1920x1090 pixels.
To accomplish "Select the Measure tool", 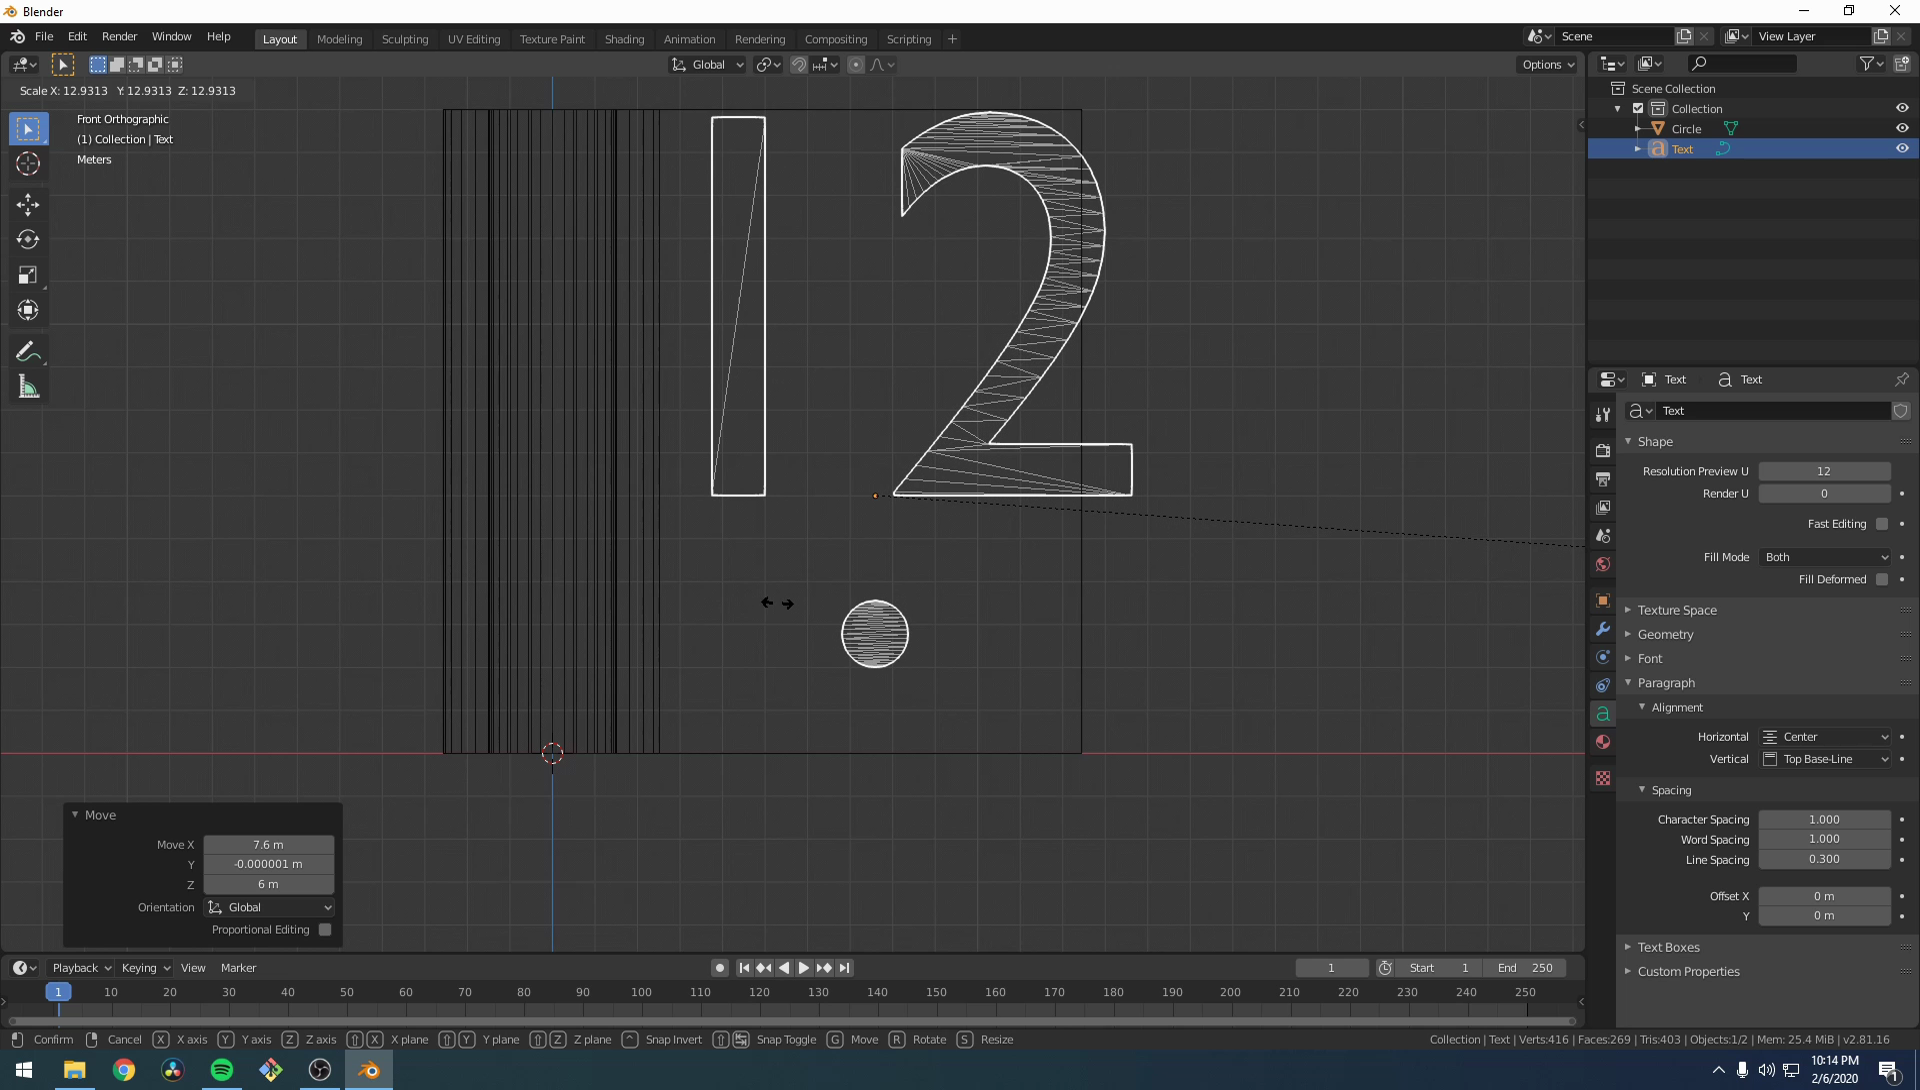I will (28, 387).
